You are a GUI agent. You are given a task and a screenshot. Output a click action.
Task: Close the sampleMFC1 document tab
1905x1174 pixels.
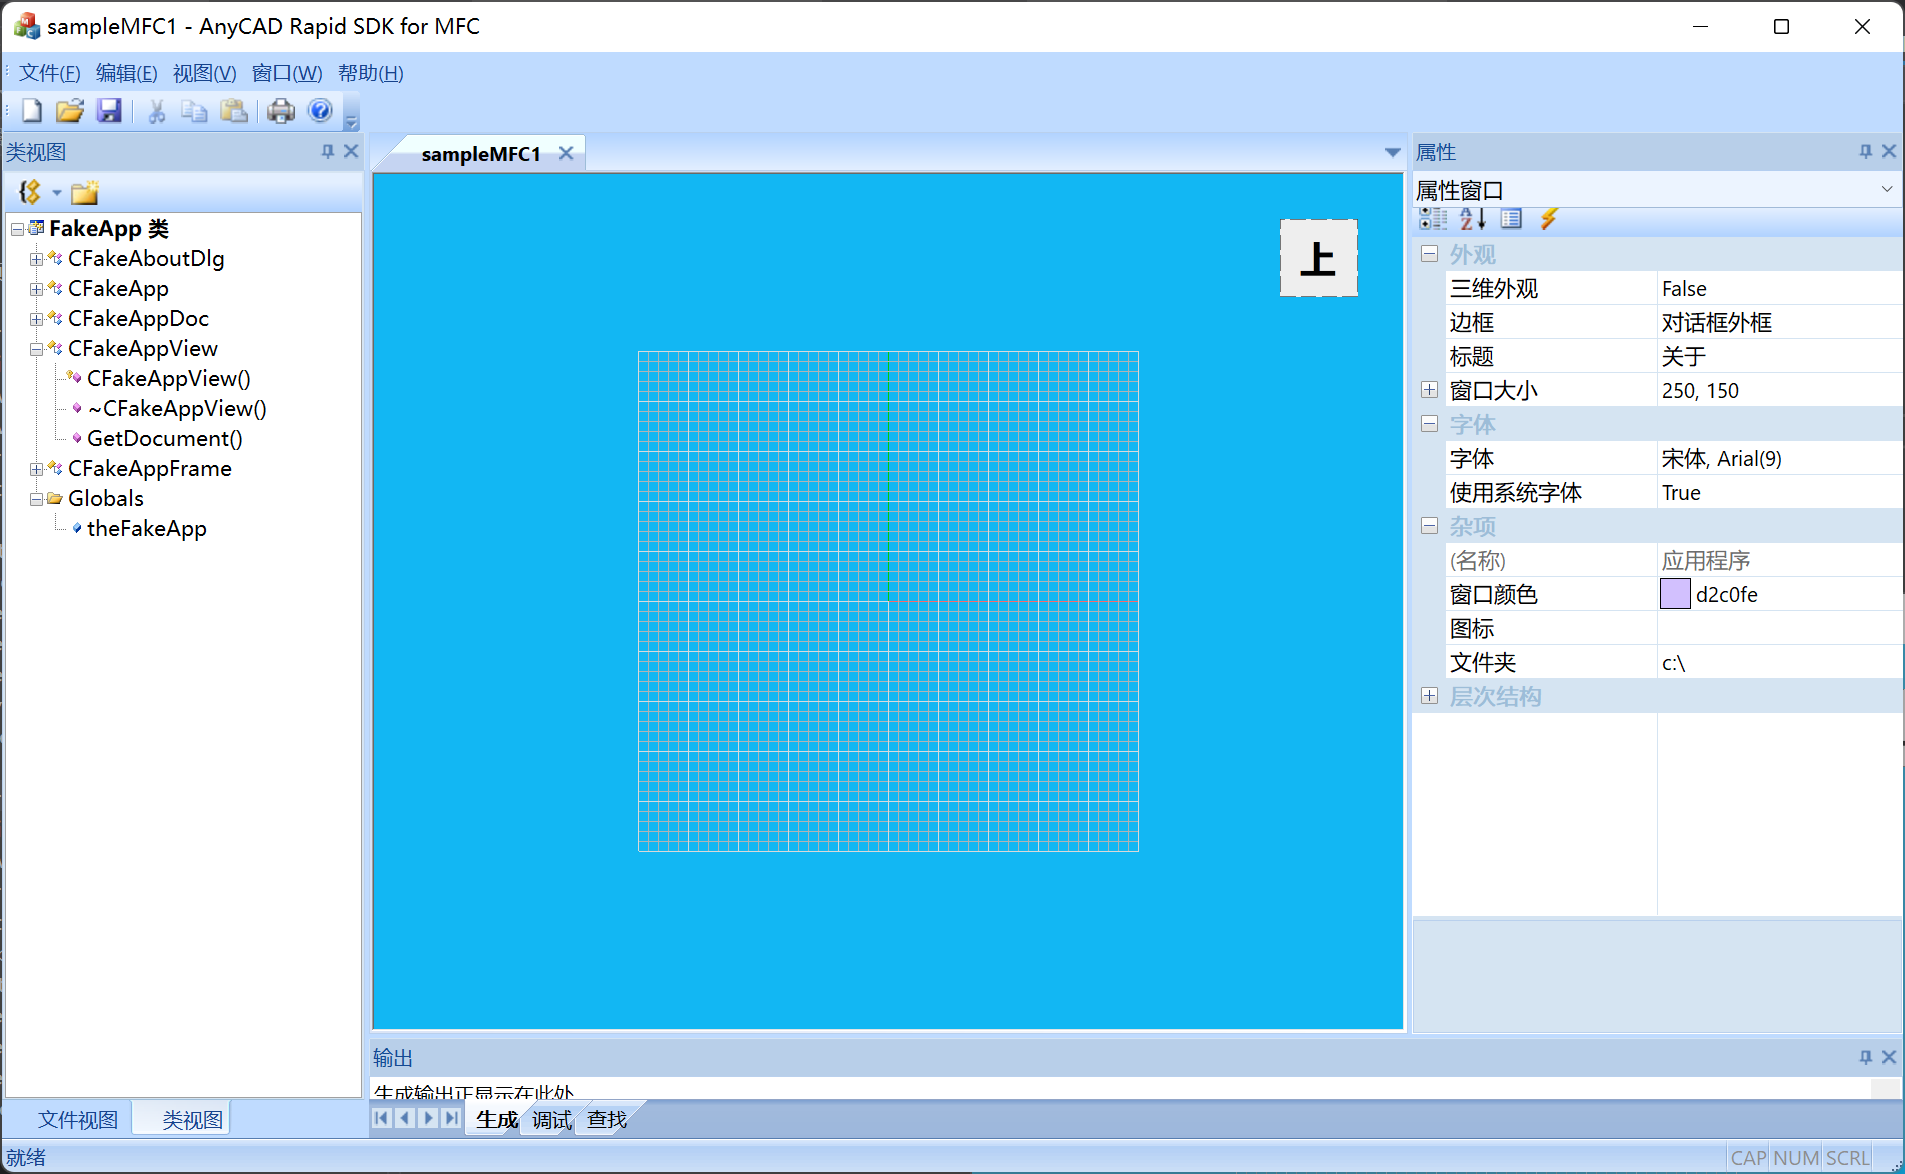(x=566, y=153)
